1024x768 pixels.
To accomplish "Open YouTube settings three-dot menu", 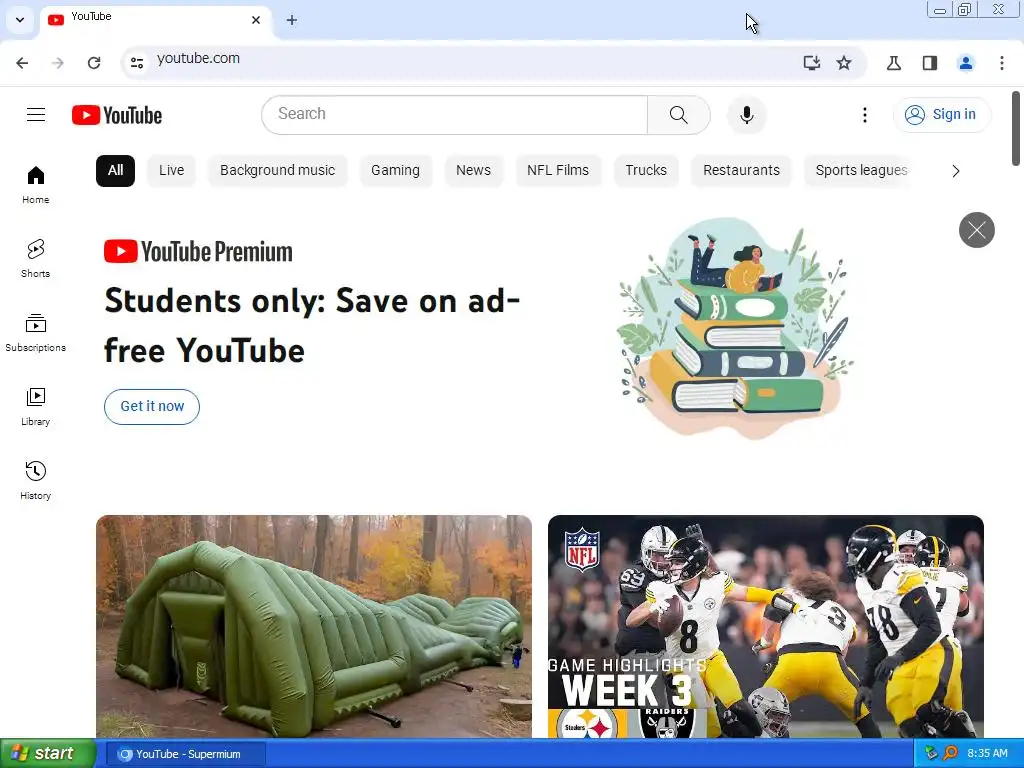I will point(865,115).
